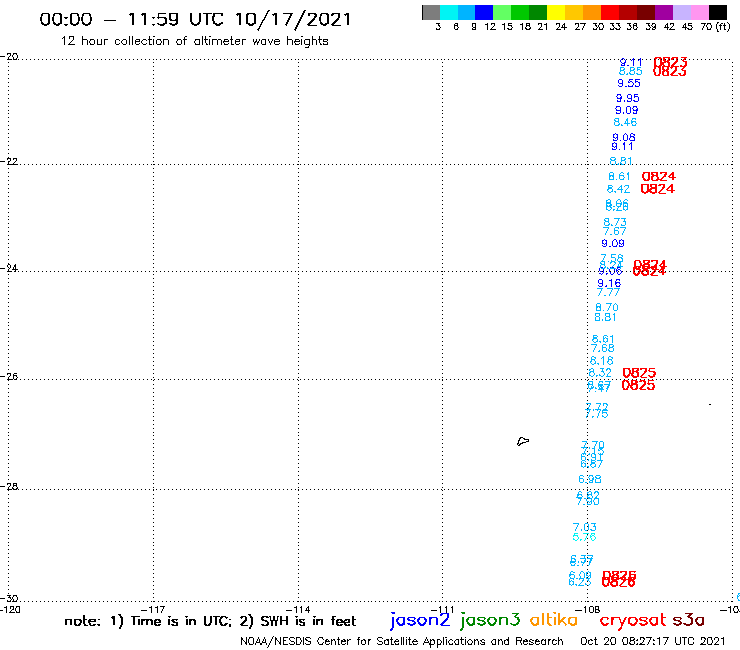This screenshot has width=740, height=650.
Task: Select the dark blue legend swatch
Action: 484,12
